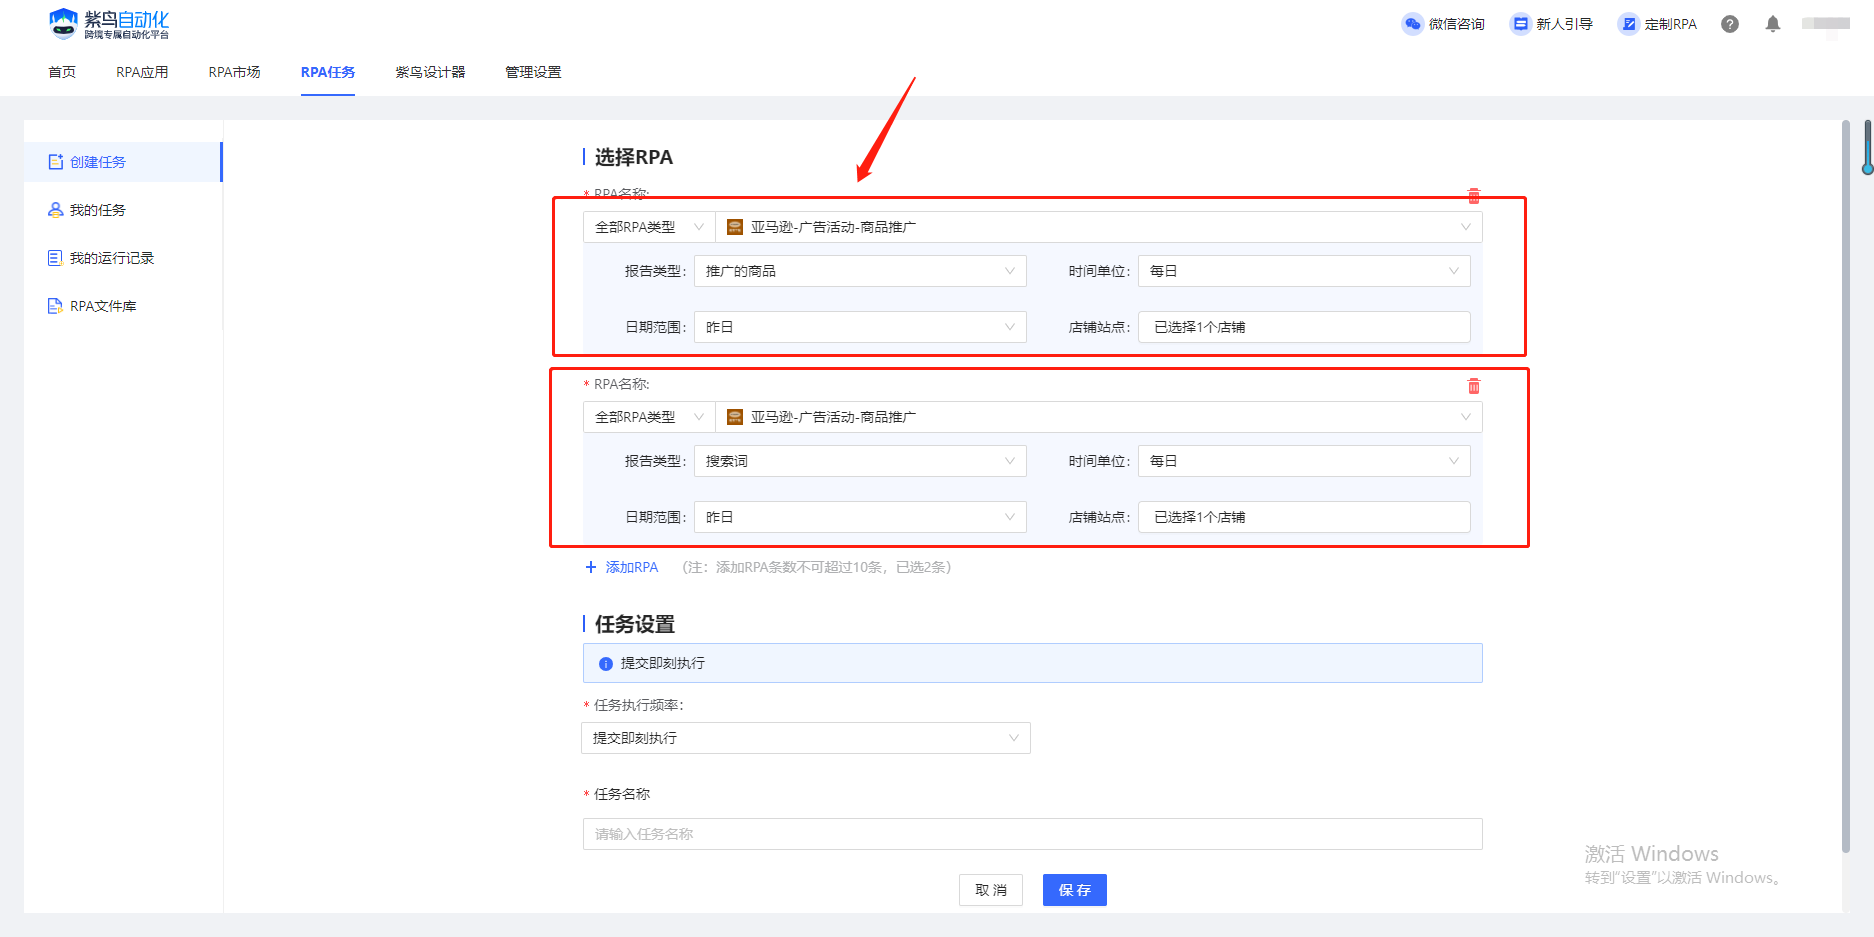This screenshot has height=937, width=1874.
Task: Delete the first RPA entry with trash icon
Action: [1474, 196]
